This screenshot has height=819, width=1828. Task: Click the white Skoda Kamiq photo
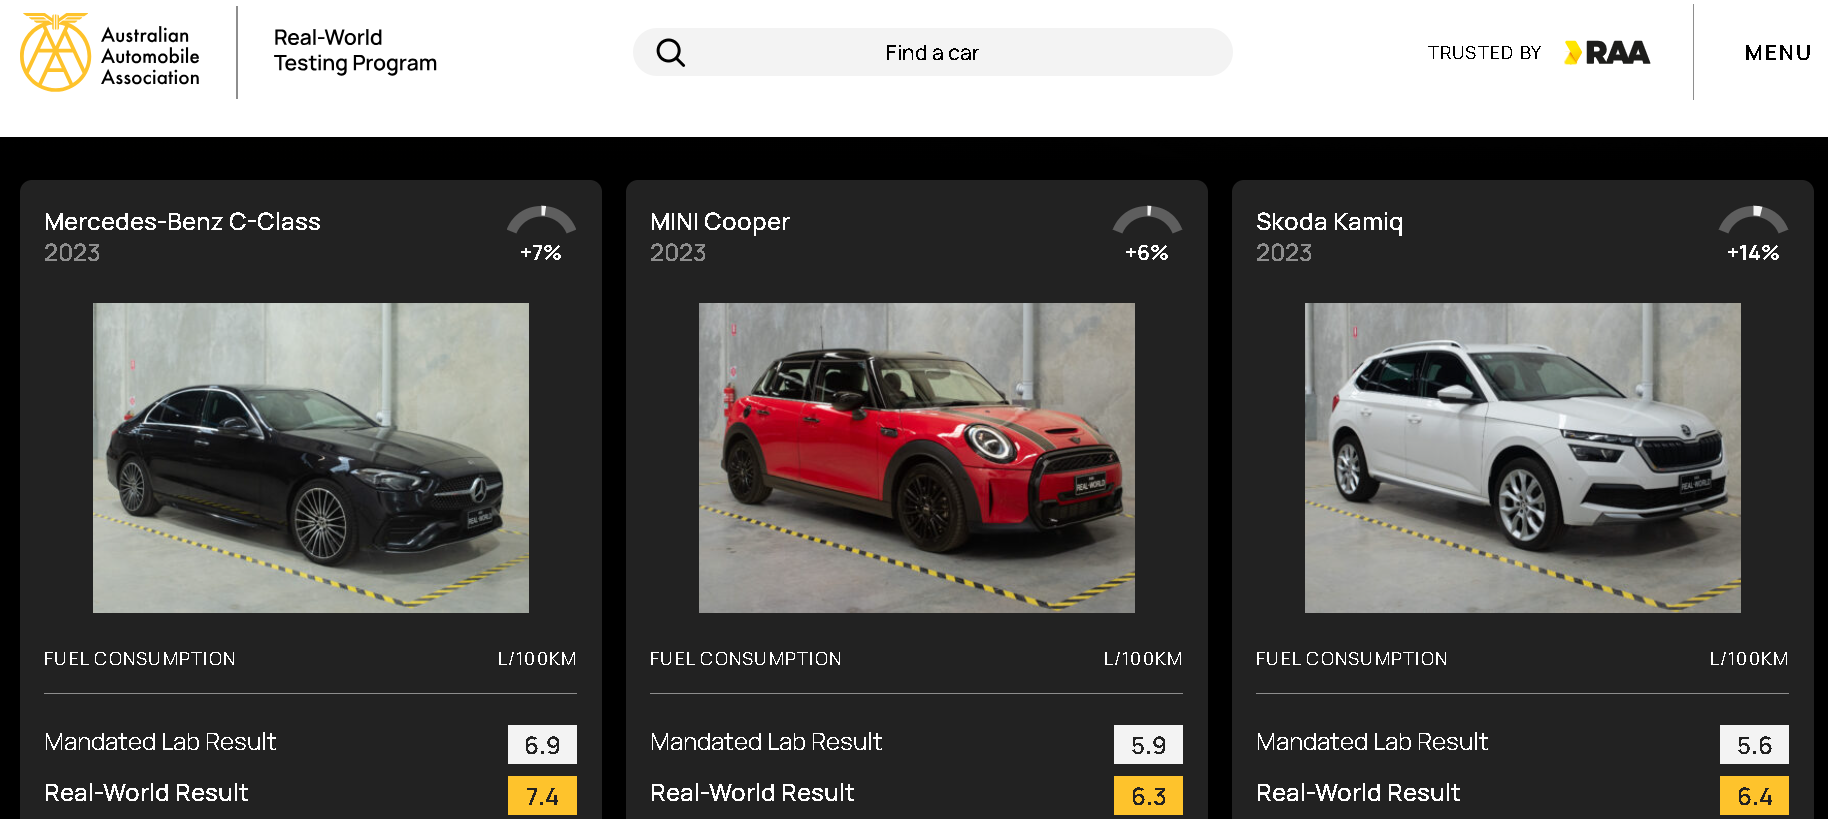pos(1522,458)
